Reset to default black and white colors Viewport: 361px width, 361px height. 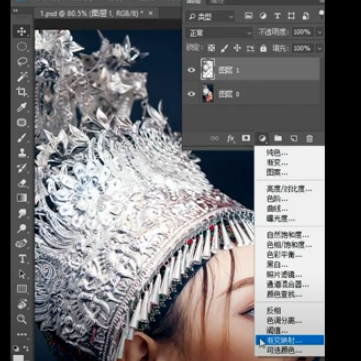pyautogui.click(x=16, y=348)
